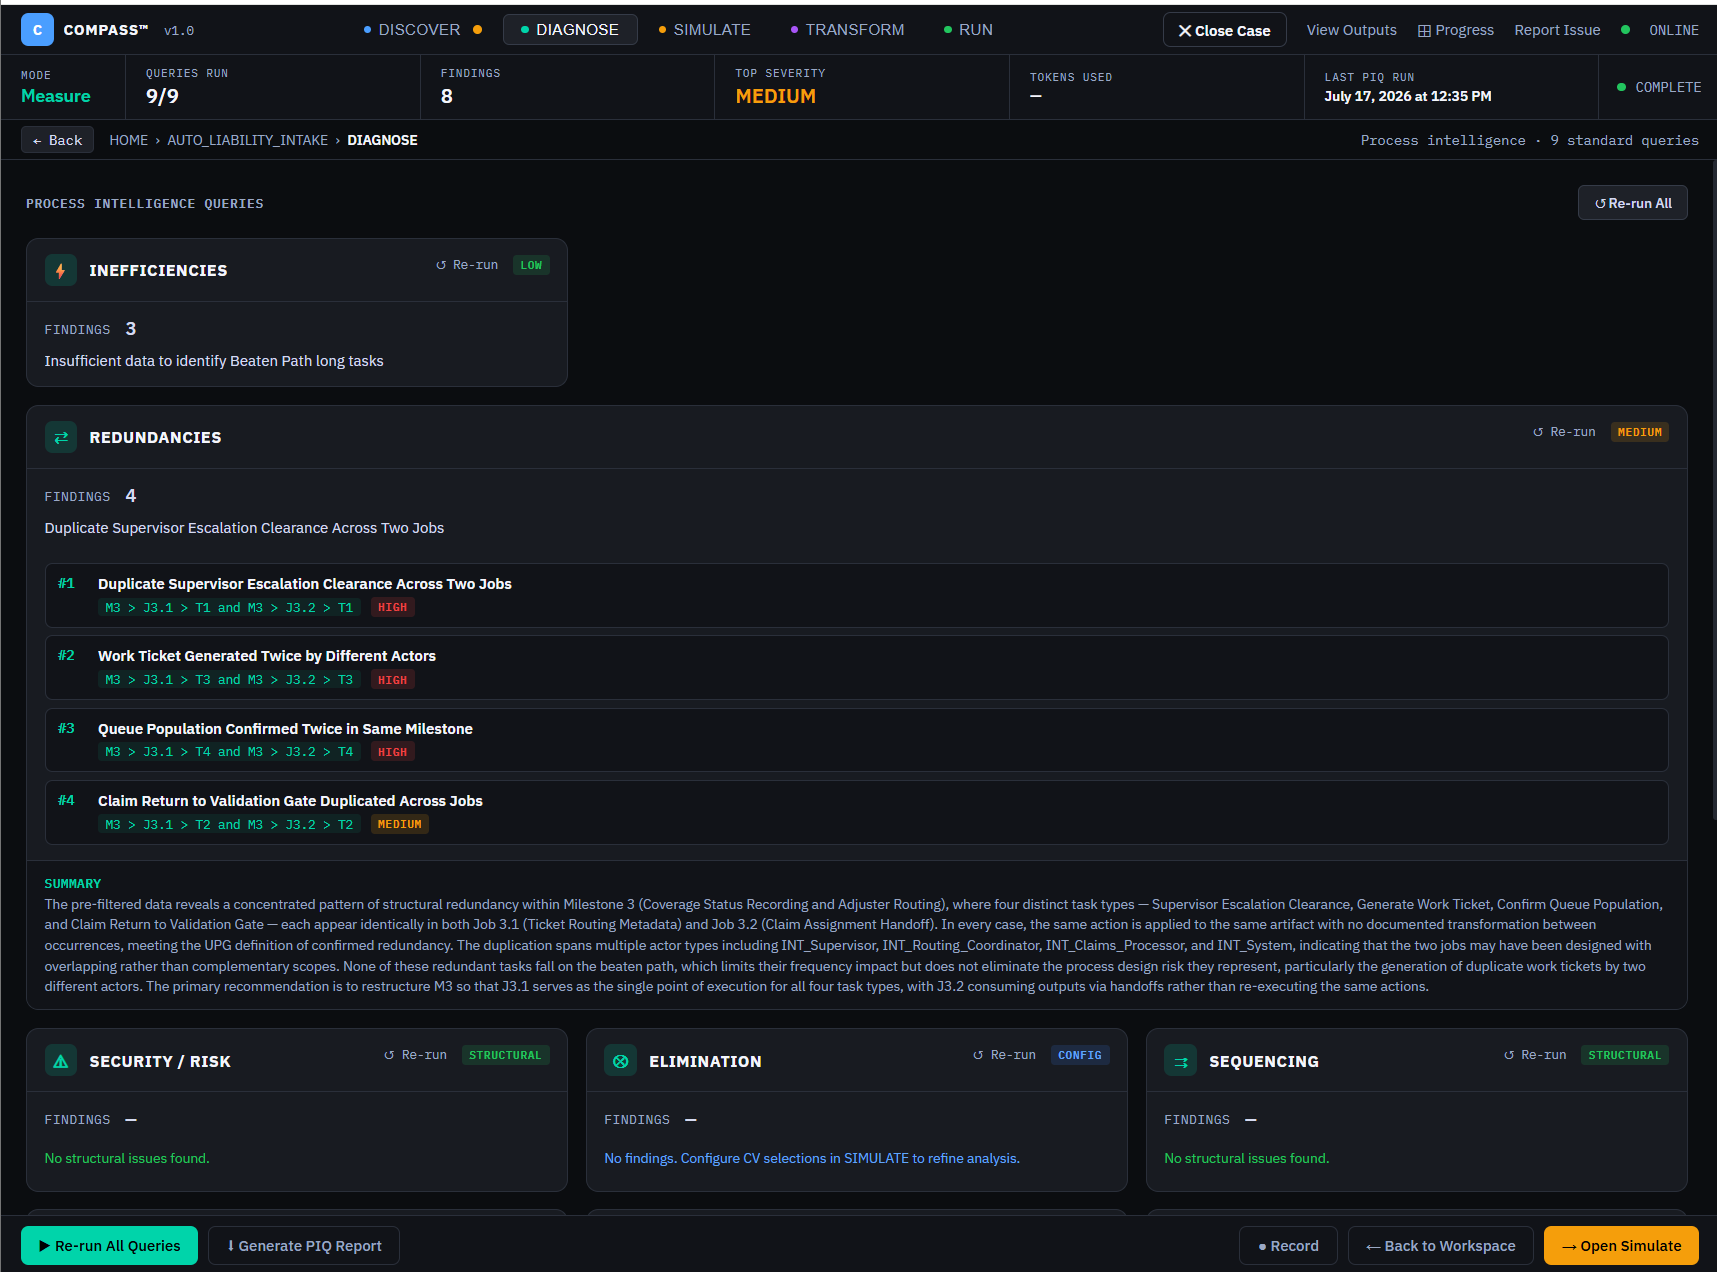Select the DIAGNOSE tab
Image resolution: width=1717 pixels, height=1272 pixels.
click(570, 30)
